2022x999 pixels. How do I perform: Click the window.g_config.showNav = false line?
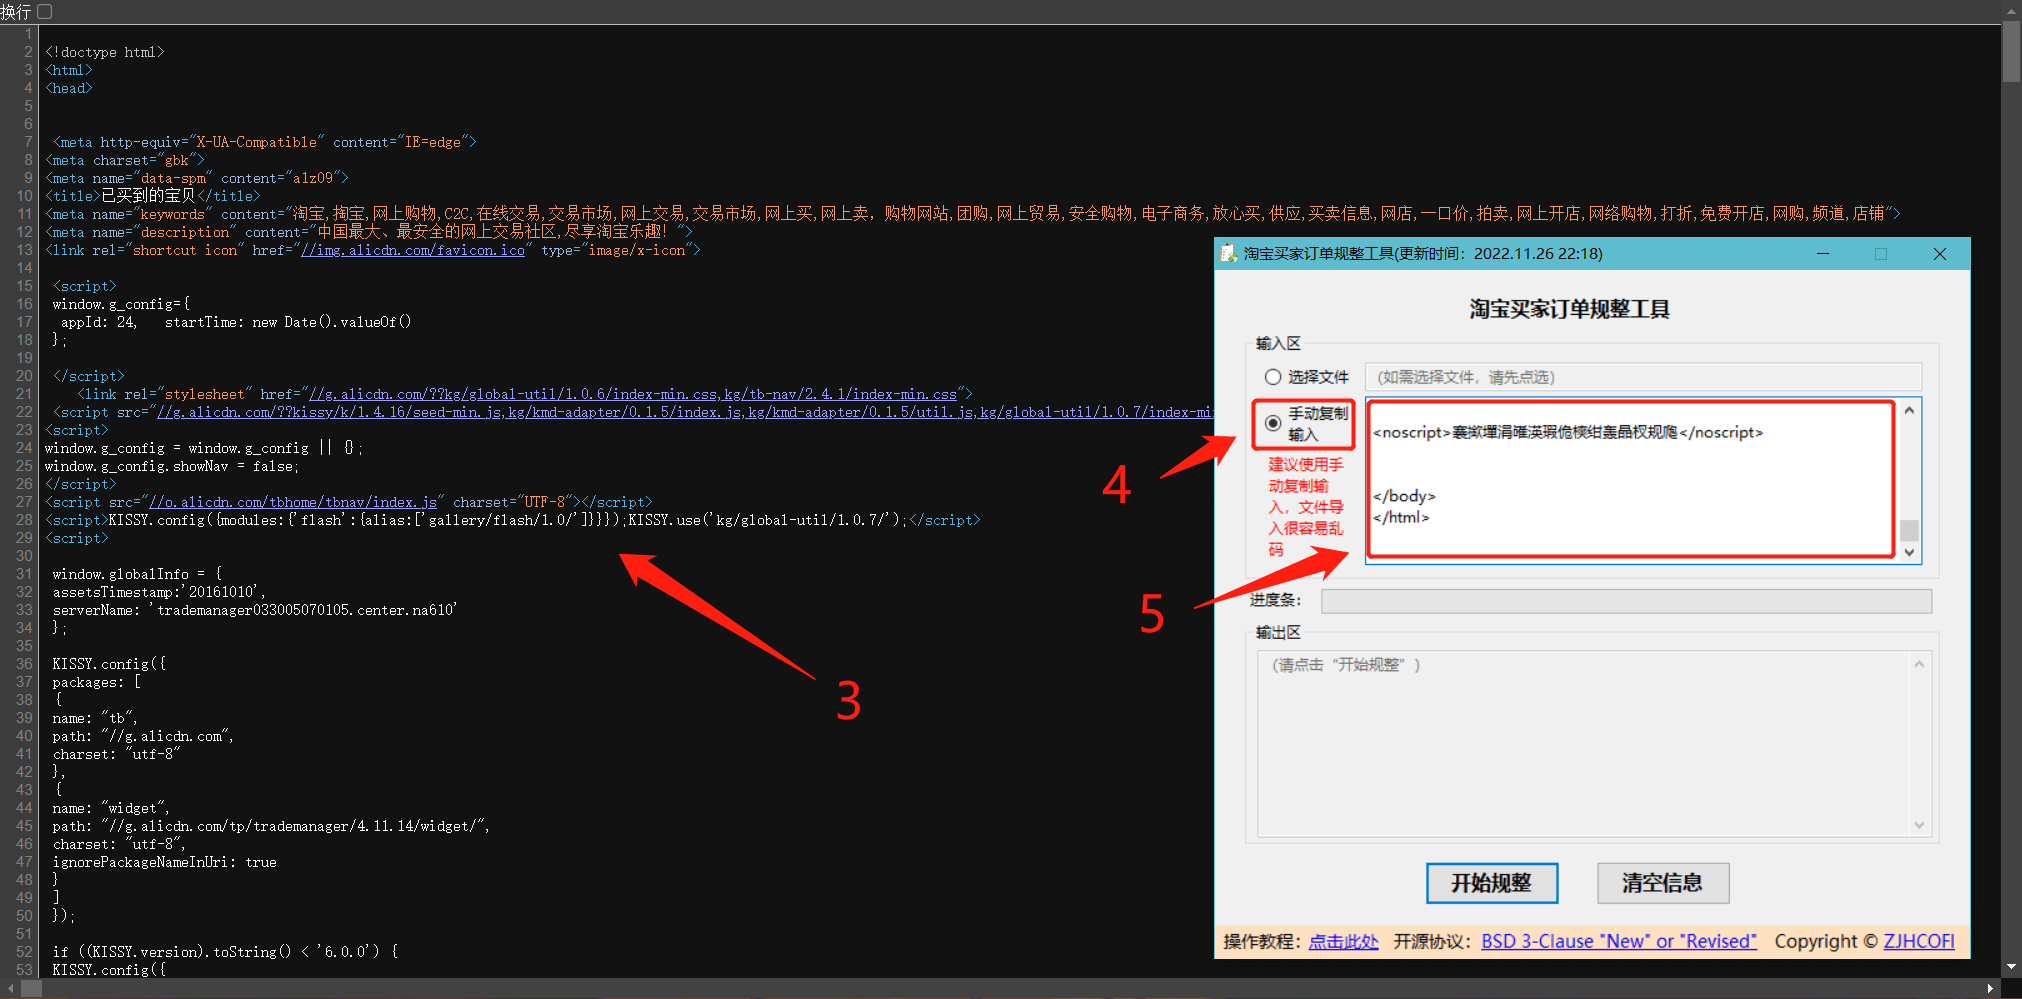pos(172,466)
